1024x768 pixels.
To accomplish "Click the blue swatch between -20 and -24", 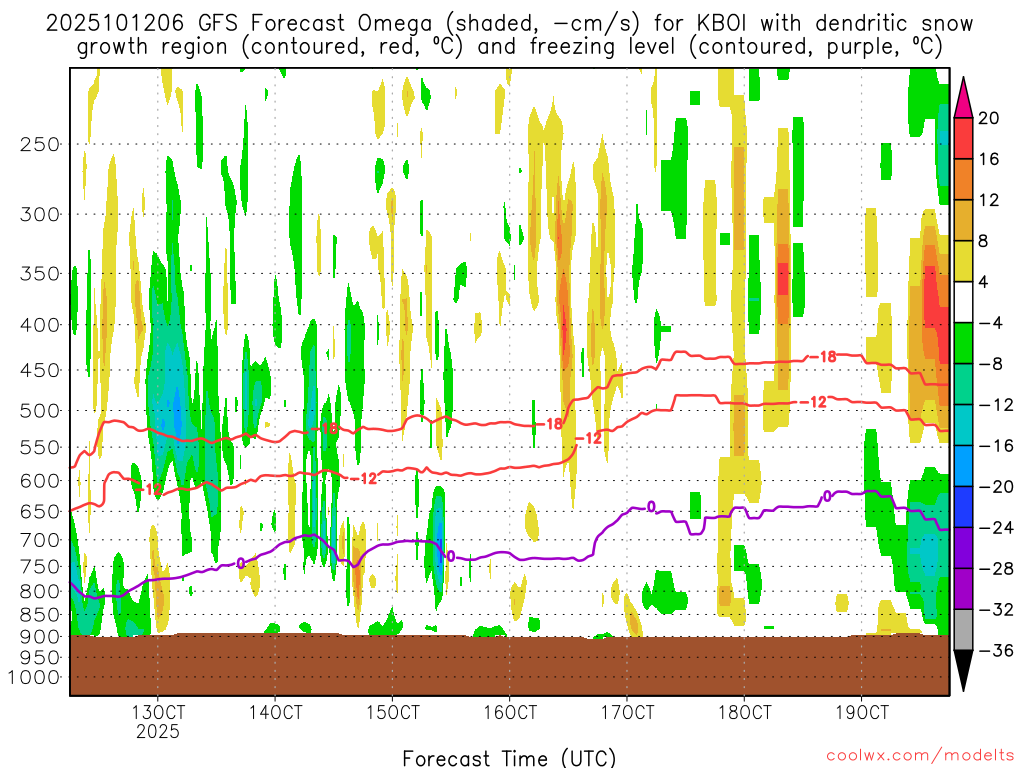I will click(963, 507).
